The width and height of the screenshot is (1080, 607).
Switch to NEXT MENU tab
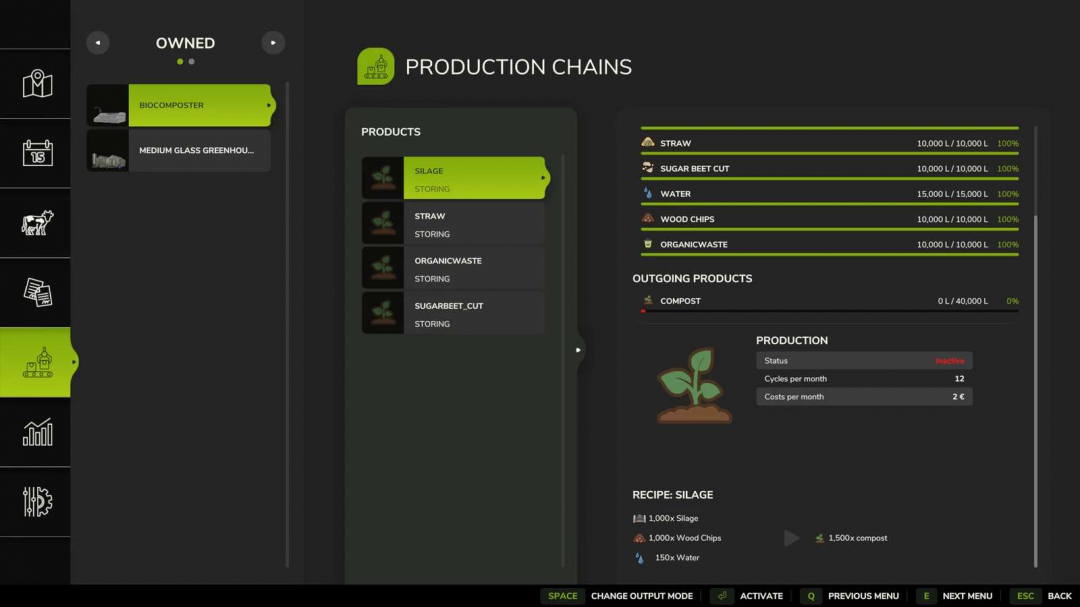pyautogui.click(x=966, y=595)
